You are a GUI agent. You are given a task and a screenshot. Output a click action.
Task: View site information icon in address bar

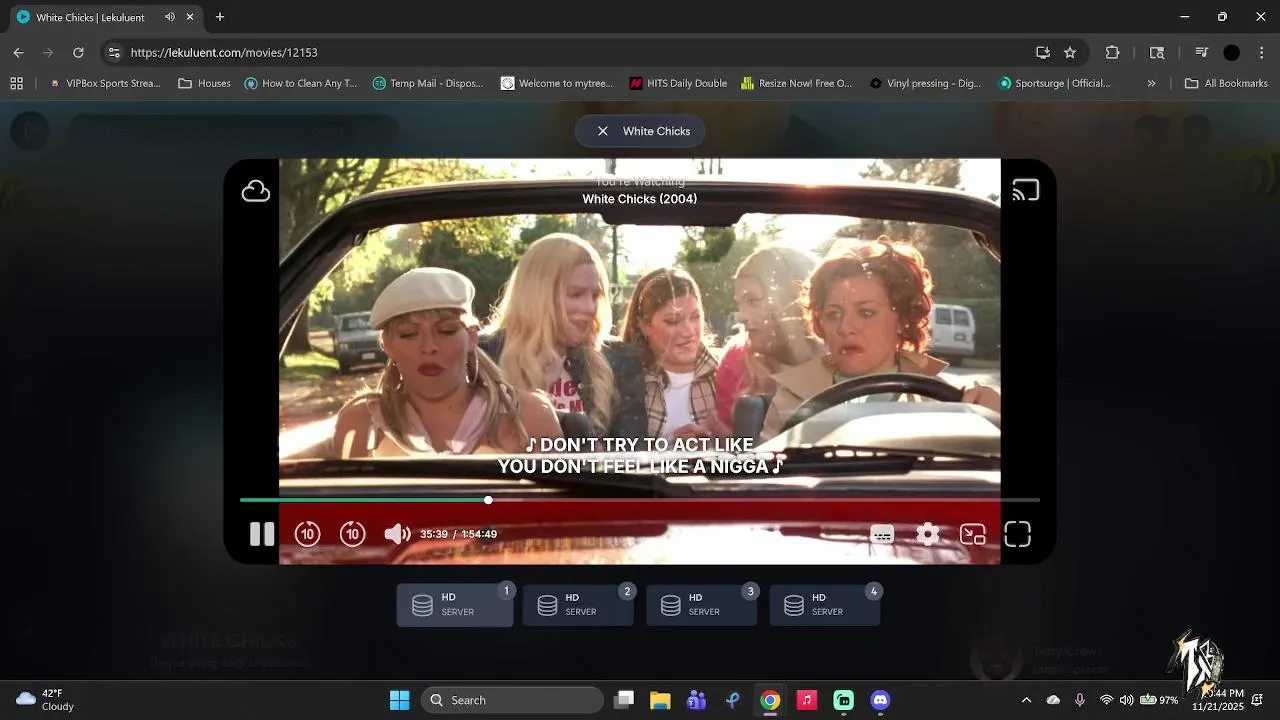tap(114, 52)
